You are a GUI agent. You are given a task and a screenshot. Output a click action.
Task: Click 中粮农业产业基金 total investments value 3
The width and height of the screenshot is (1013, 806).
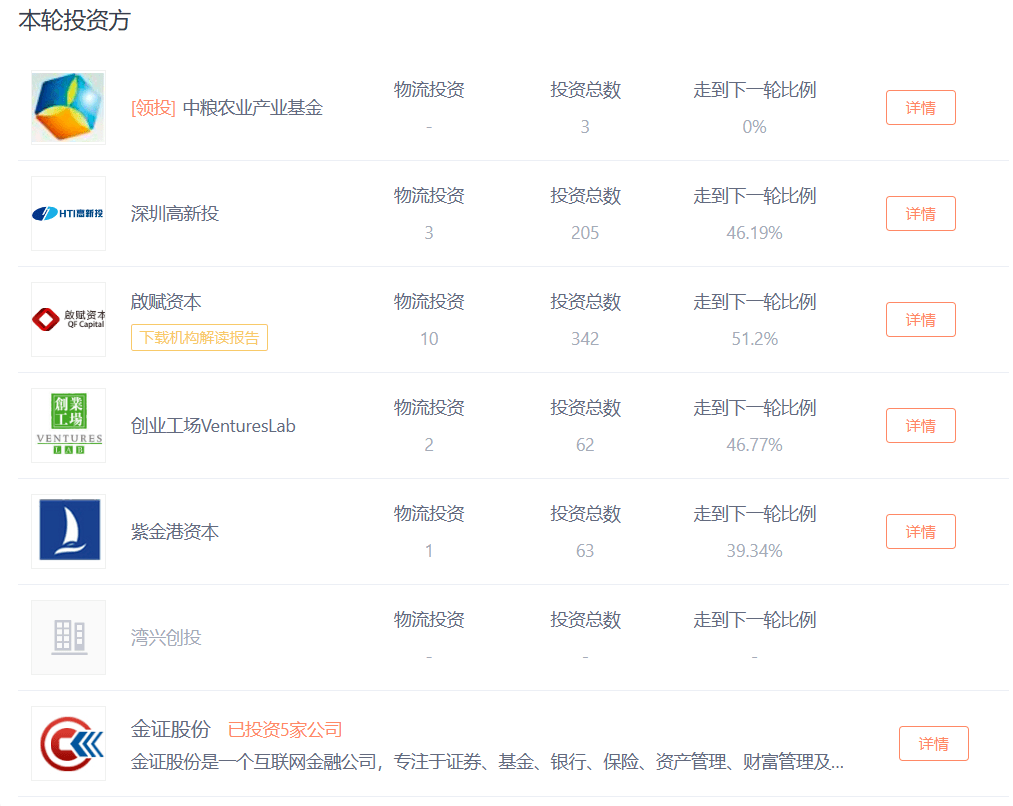[x=585, y=127]
